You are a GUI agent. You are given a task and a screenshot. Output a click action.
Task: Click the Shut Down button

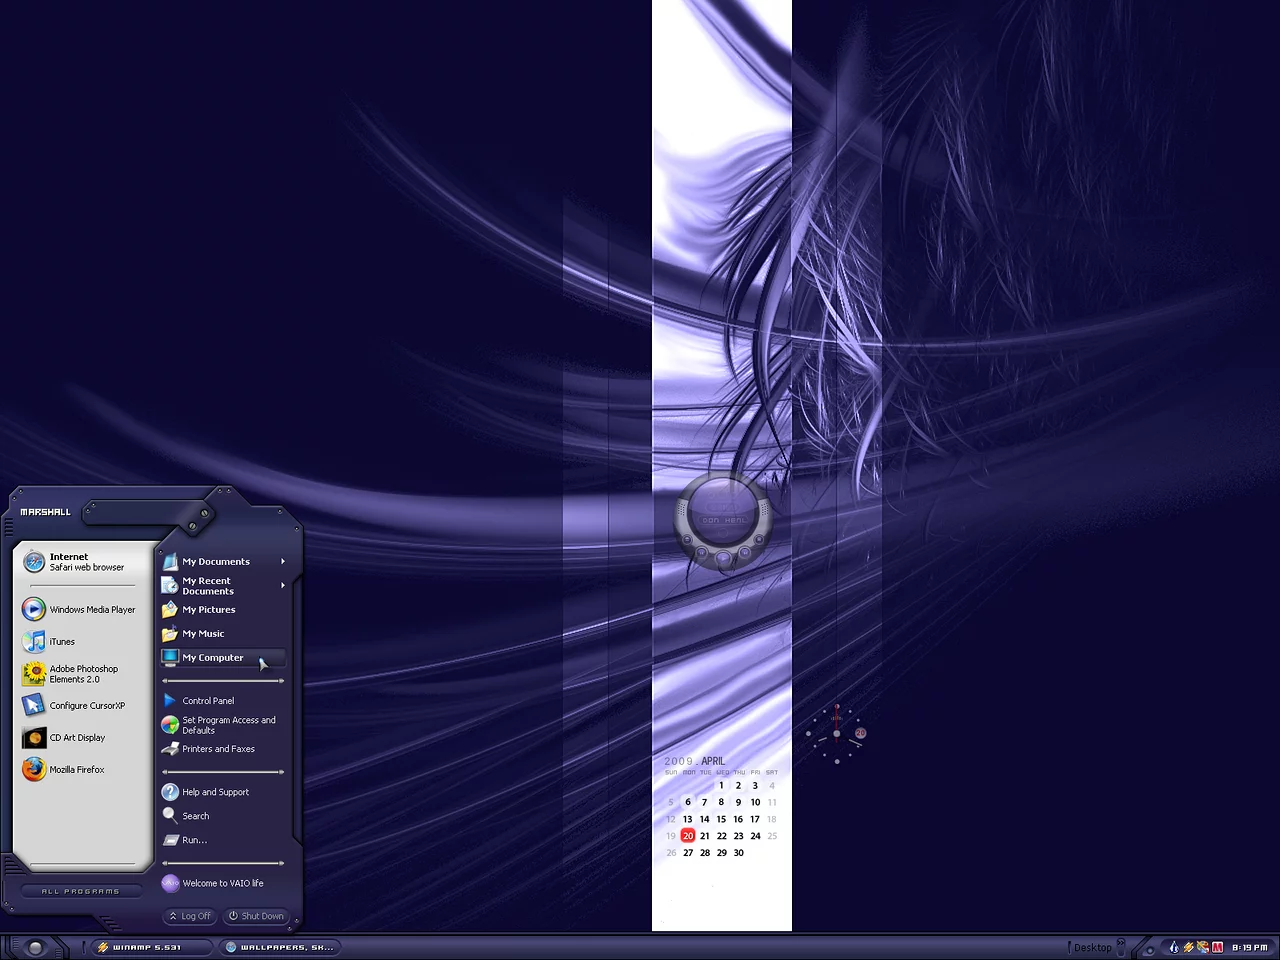pyautogui.click(x=256, y=916)
